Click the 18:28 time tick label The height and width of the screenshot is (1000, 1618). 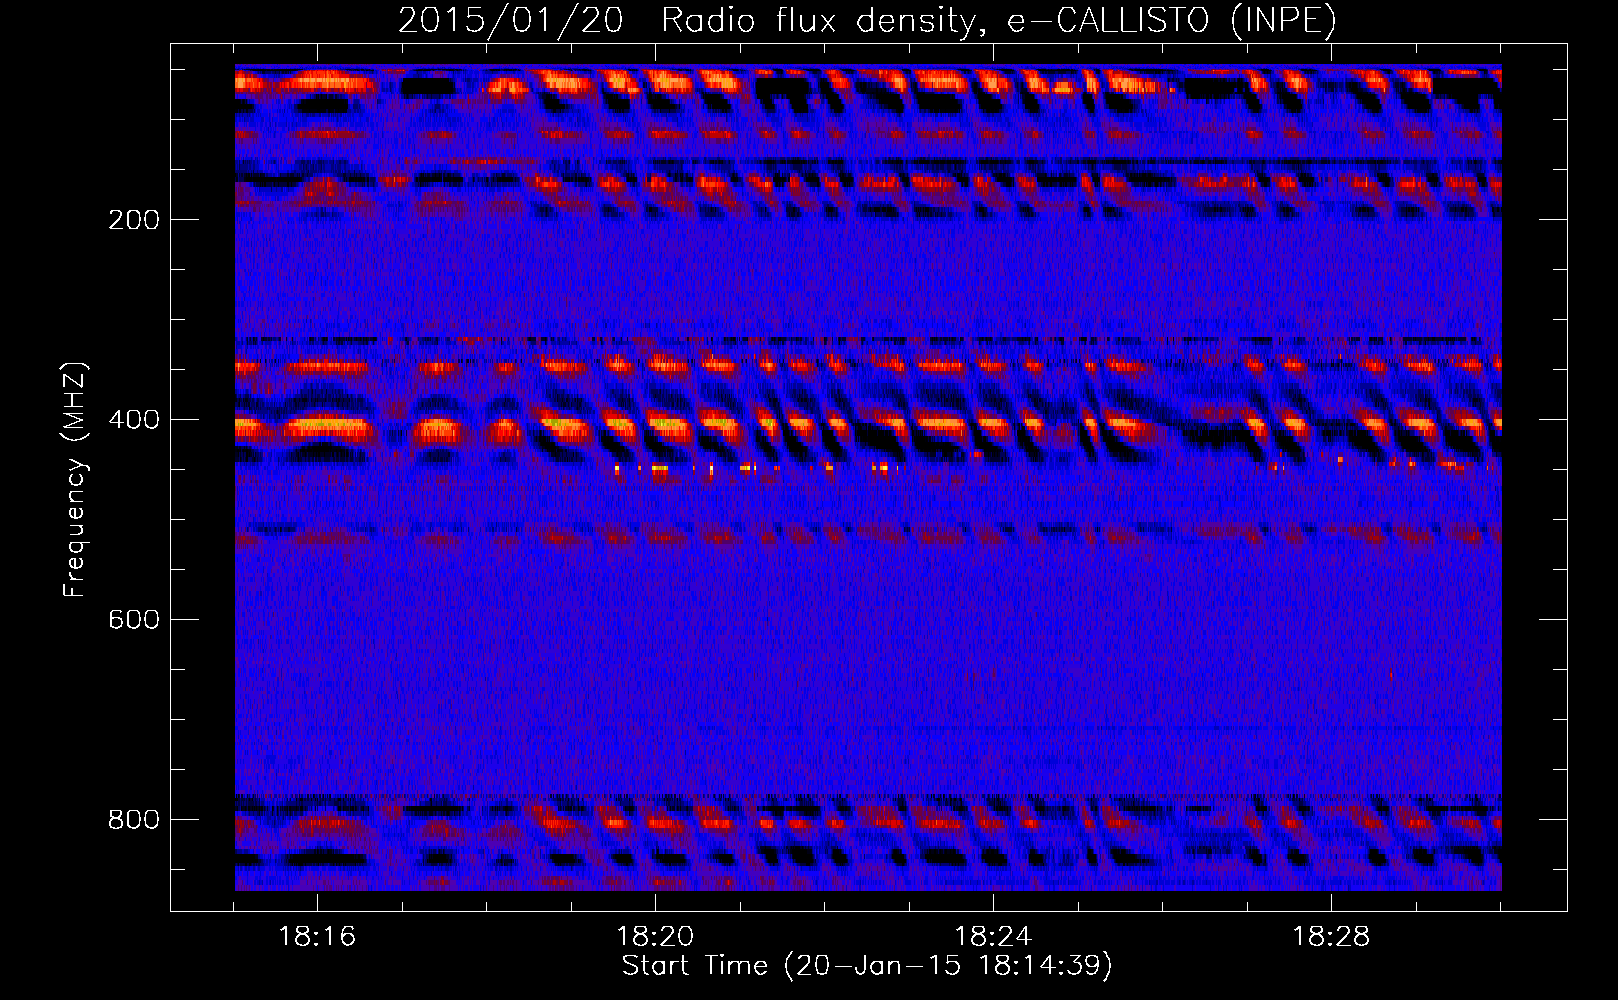(1331, 936)
